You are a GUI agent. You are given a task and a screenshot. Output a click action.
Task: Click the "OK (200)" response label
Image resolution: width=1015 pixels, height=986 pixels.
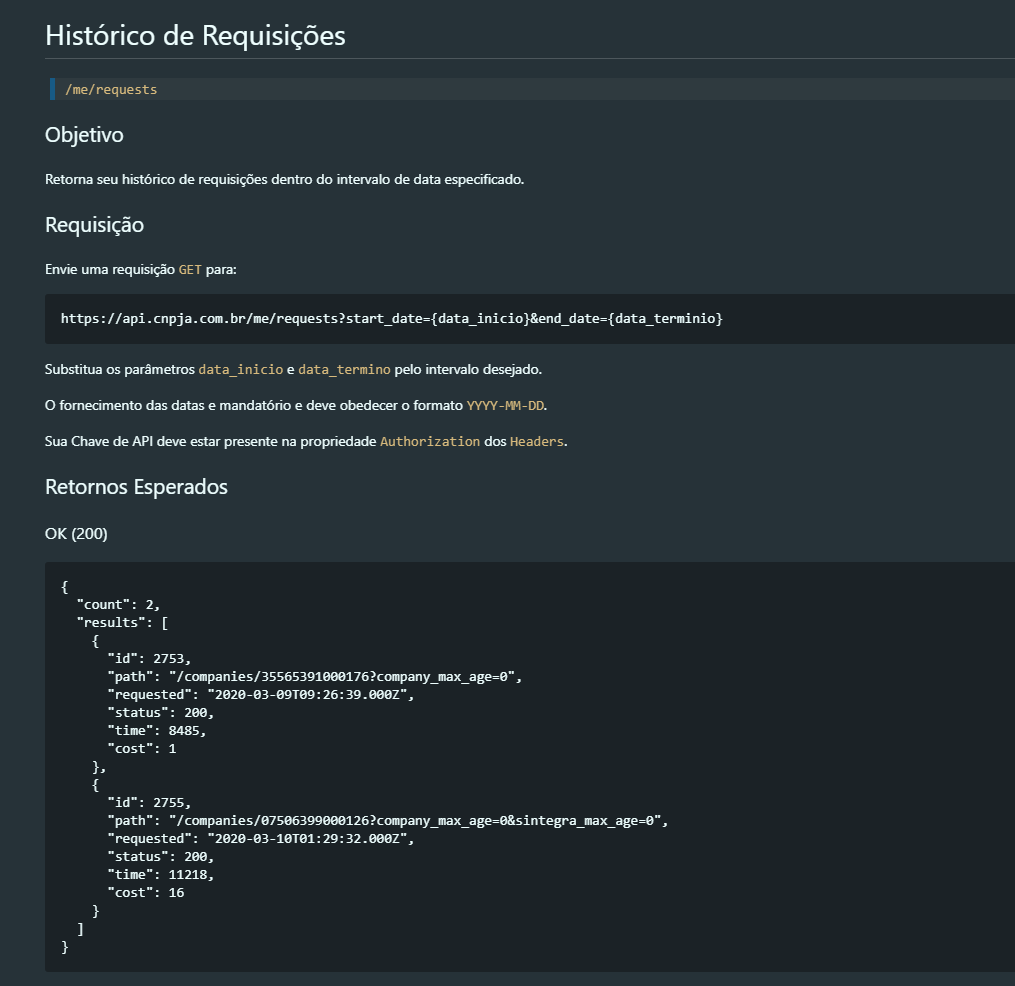[x=76, y=533]
